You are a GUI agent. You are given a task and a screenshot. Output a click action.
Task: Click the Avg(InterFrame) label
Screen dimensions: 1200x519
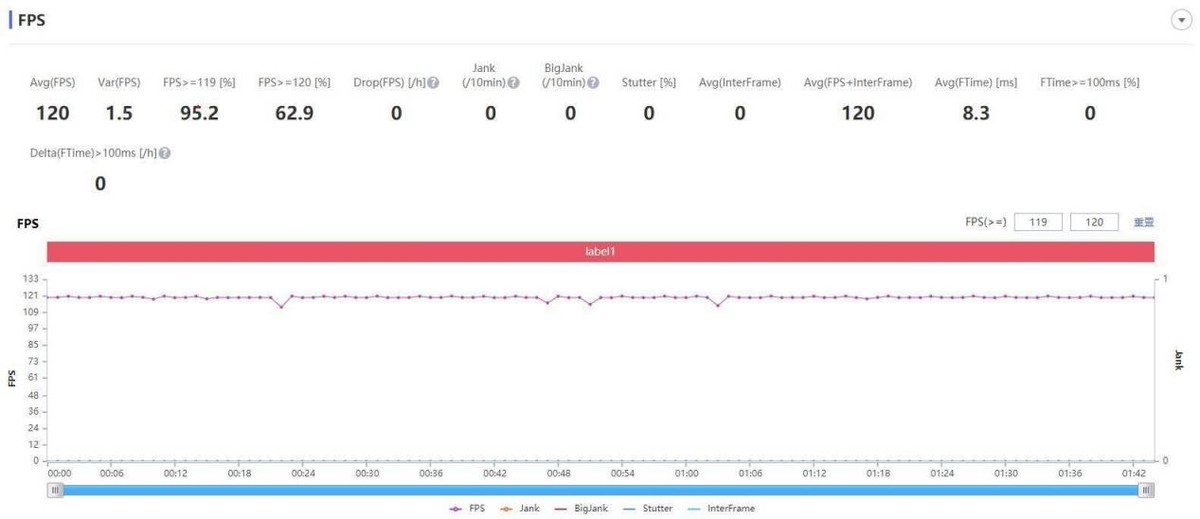(x=740, y=83)
